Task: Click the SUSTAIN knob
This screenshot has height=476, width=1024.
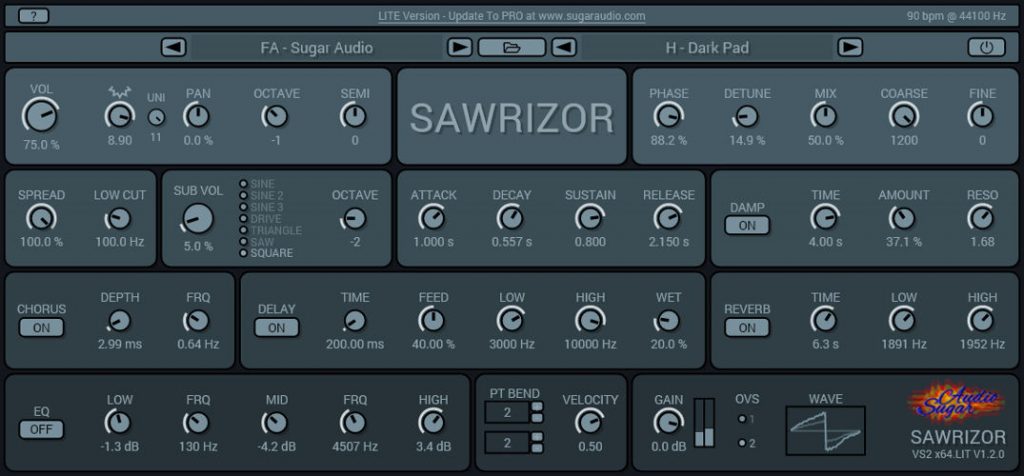Action: click(590, 218)
